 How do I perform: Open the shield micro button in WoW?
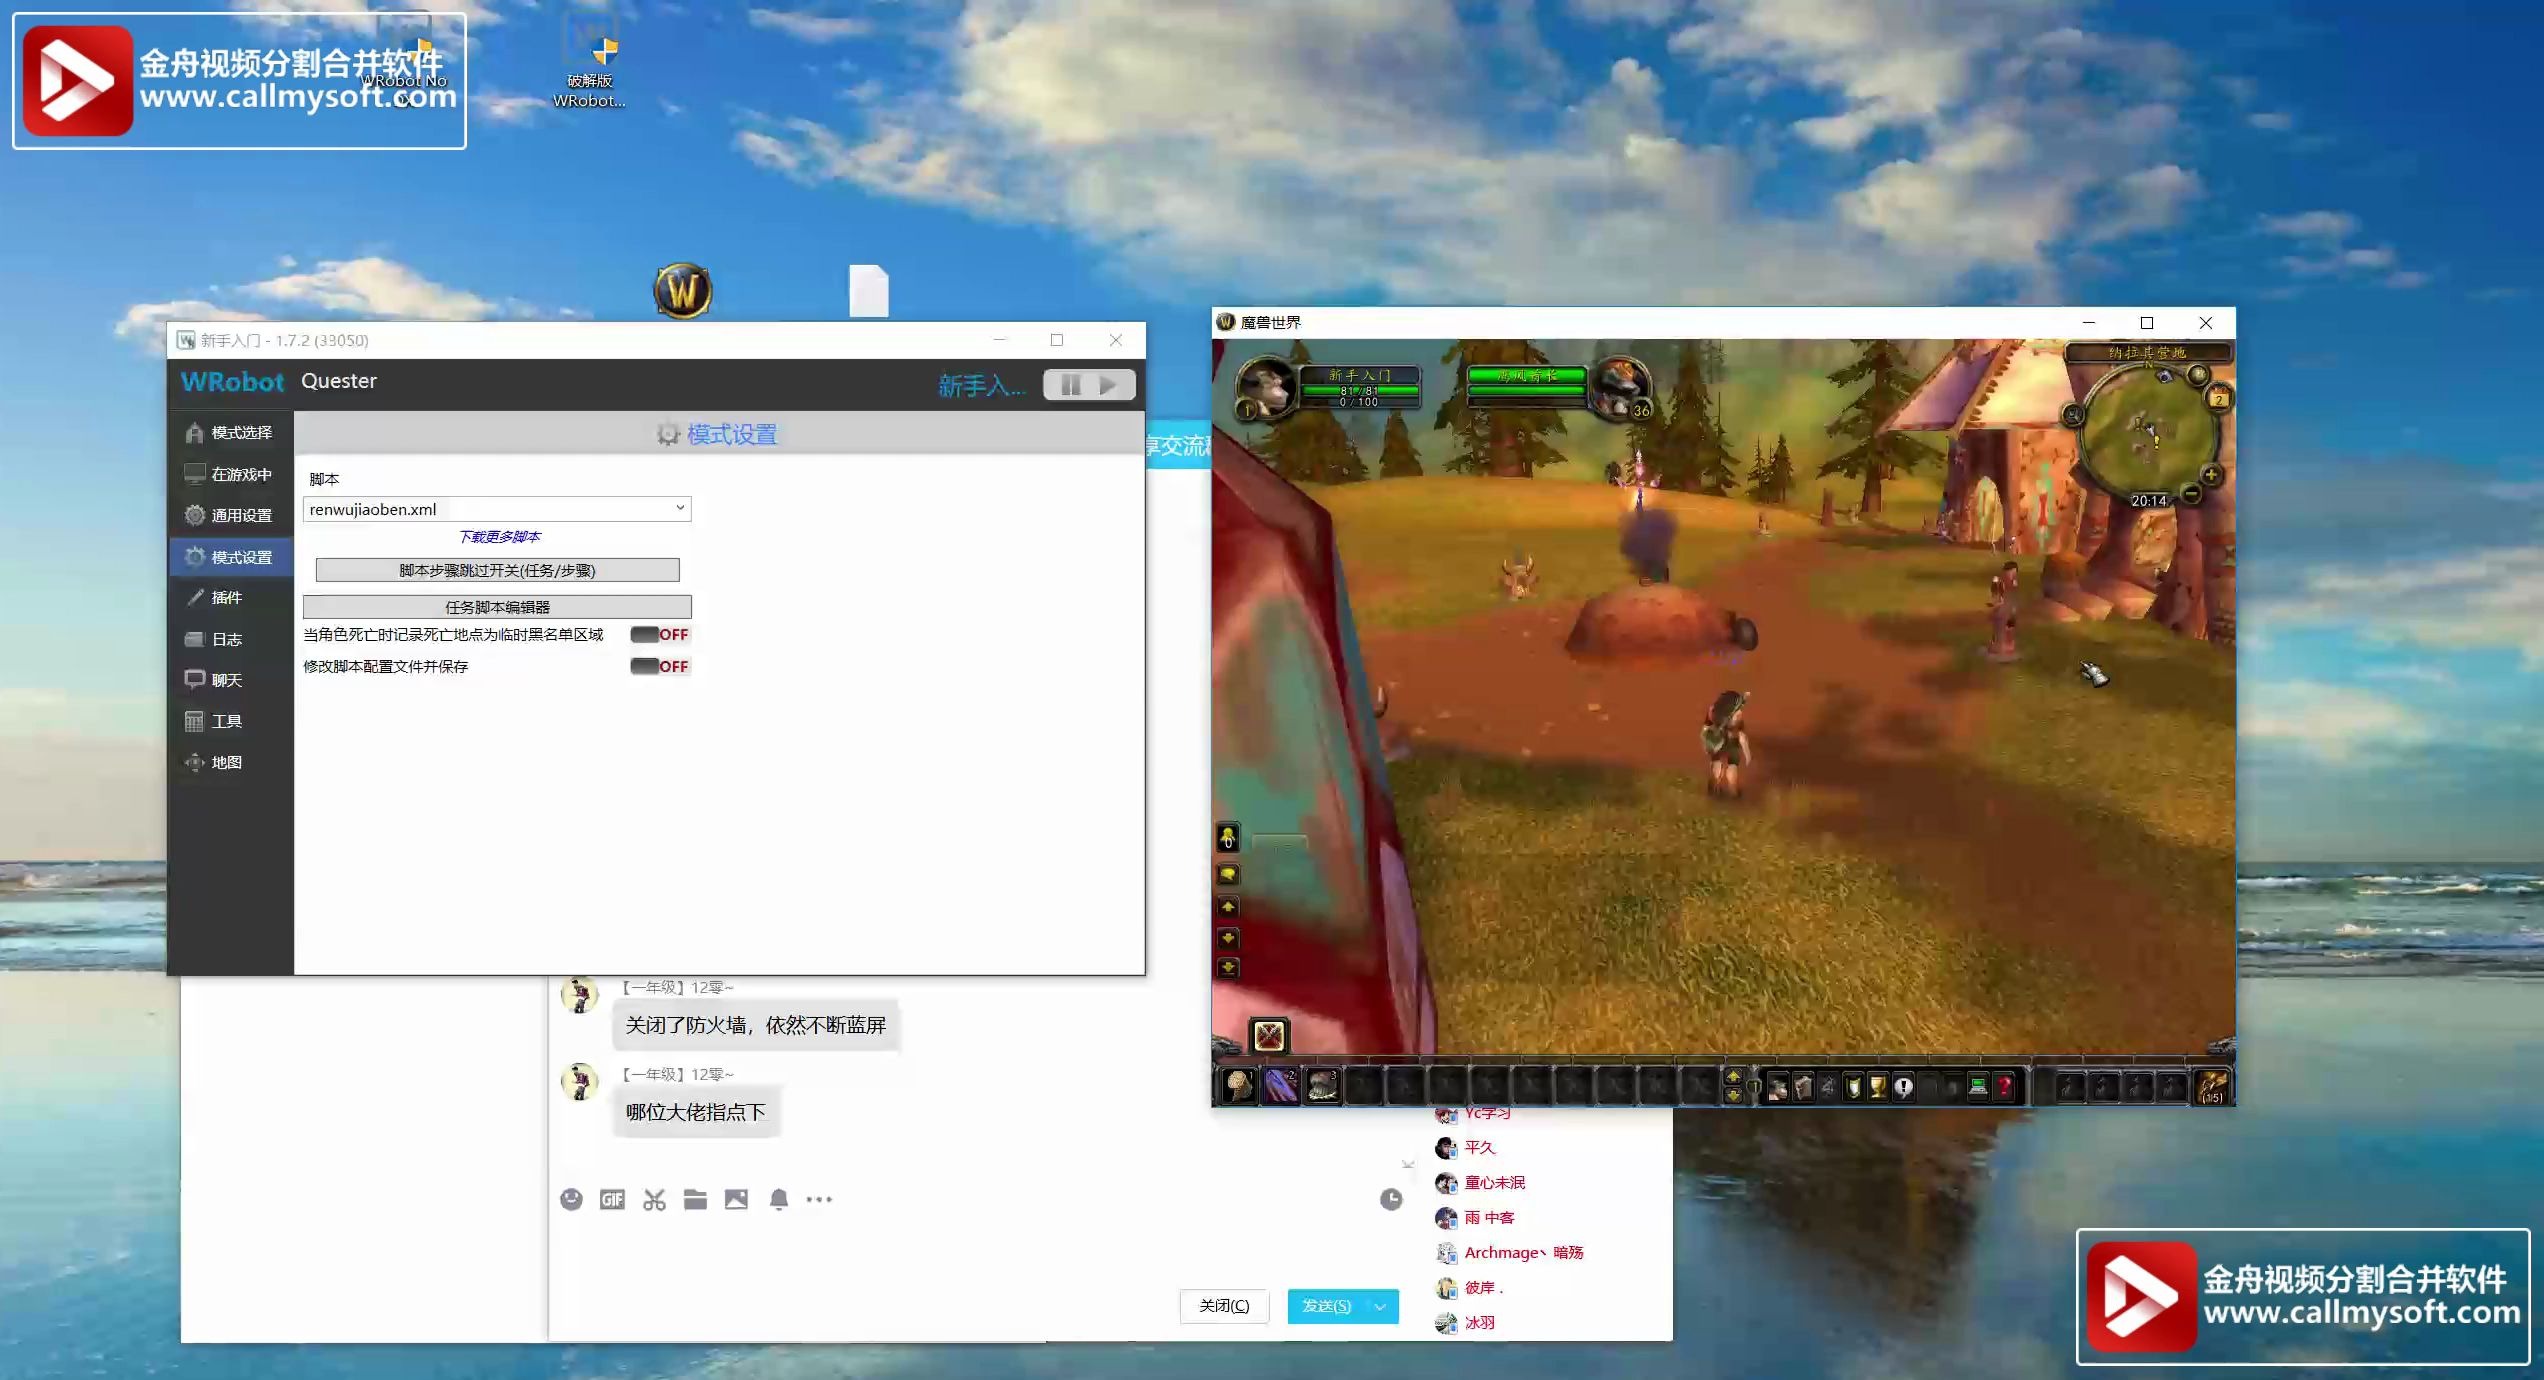click(1853, 1088)
